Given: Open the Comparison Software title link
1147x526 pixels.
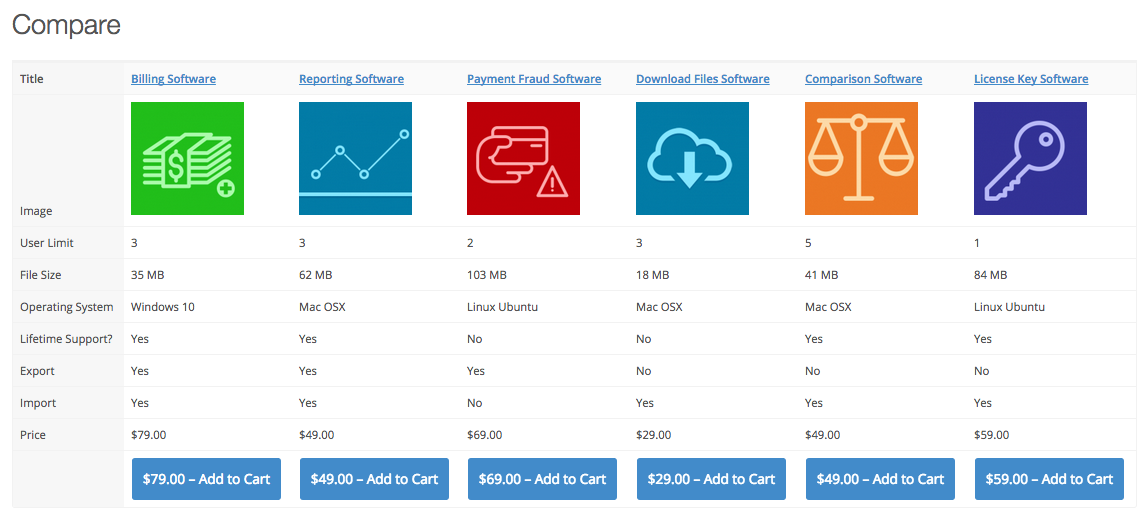Looking at the screenshot, I should tap(863, 79).
